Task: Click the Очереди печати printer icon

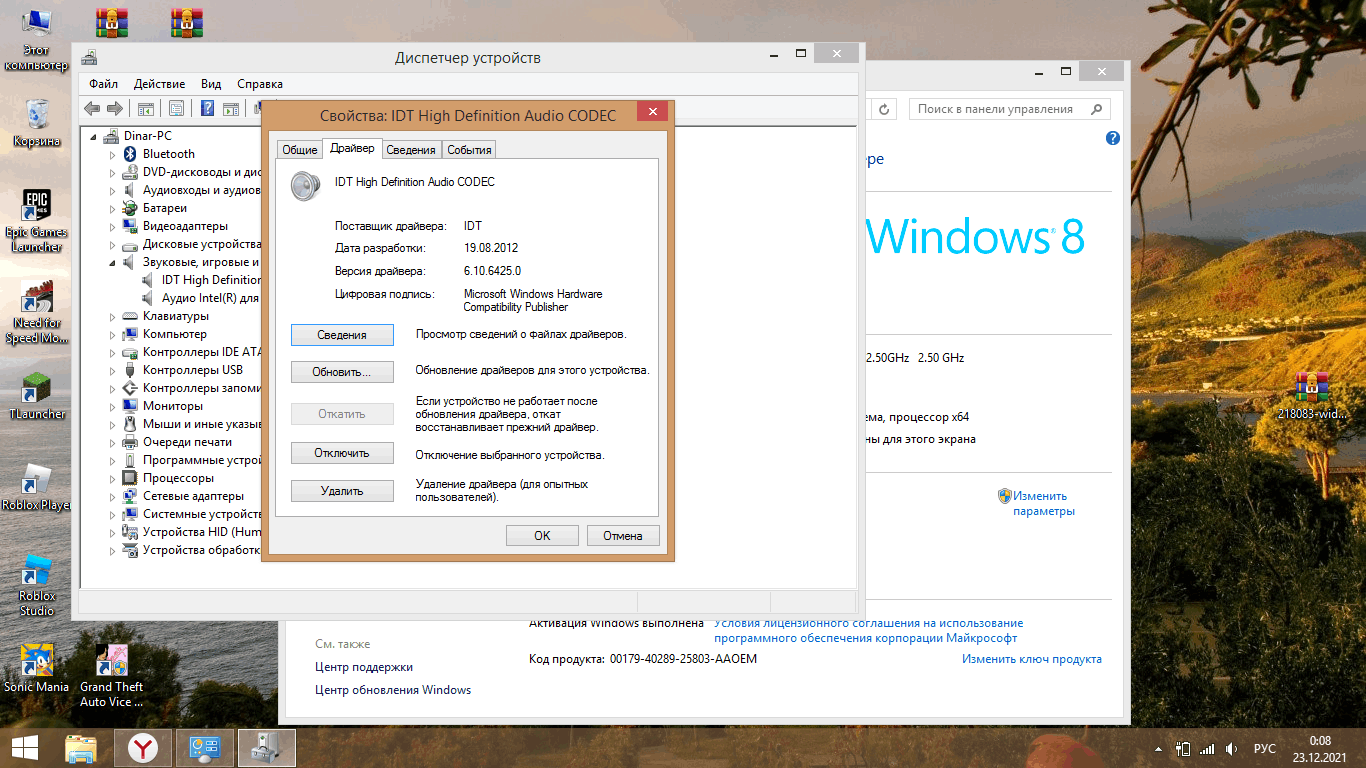Action: pyautogui.click(x=129, y=442)
